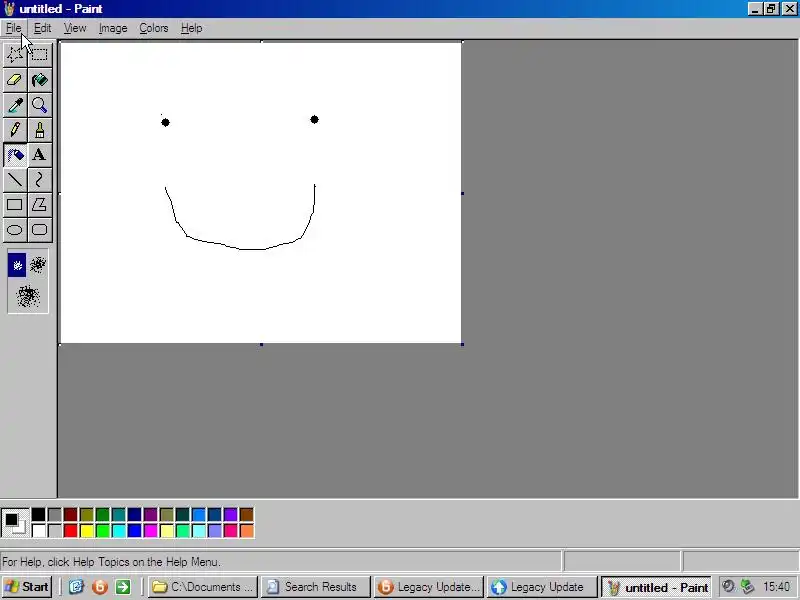Screen dimensions: 800x600
Task: Switch to the C:\Documents taskbar window
Action: [203, 587]
